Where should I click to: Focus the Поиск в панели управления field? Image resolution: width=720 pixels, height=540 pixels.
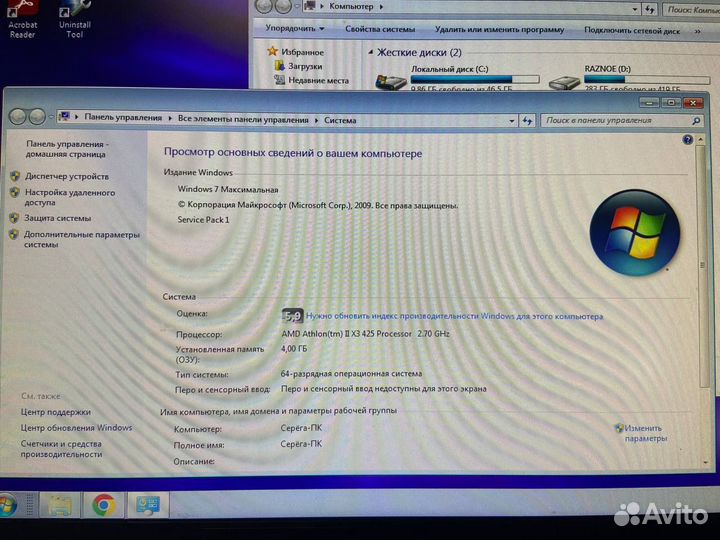click(617, 121)
